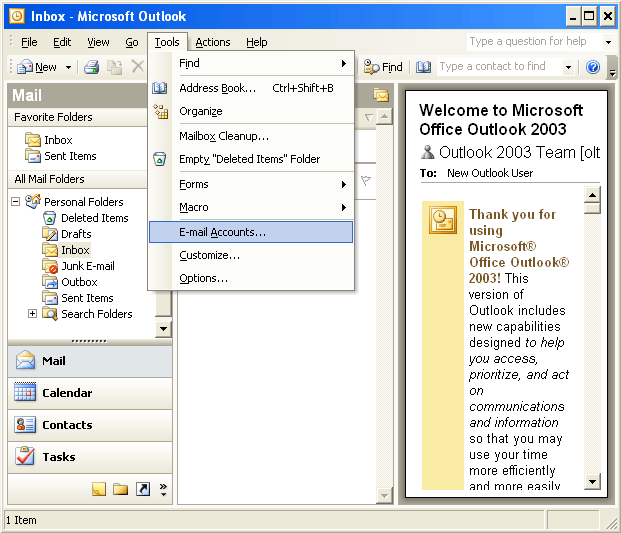The width and height of the screenshot is (621, 533).
Task: Click the Sent Items icon in Favorite Folders
Action: (33, 156)
